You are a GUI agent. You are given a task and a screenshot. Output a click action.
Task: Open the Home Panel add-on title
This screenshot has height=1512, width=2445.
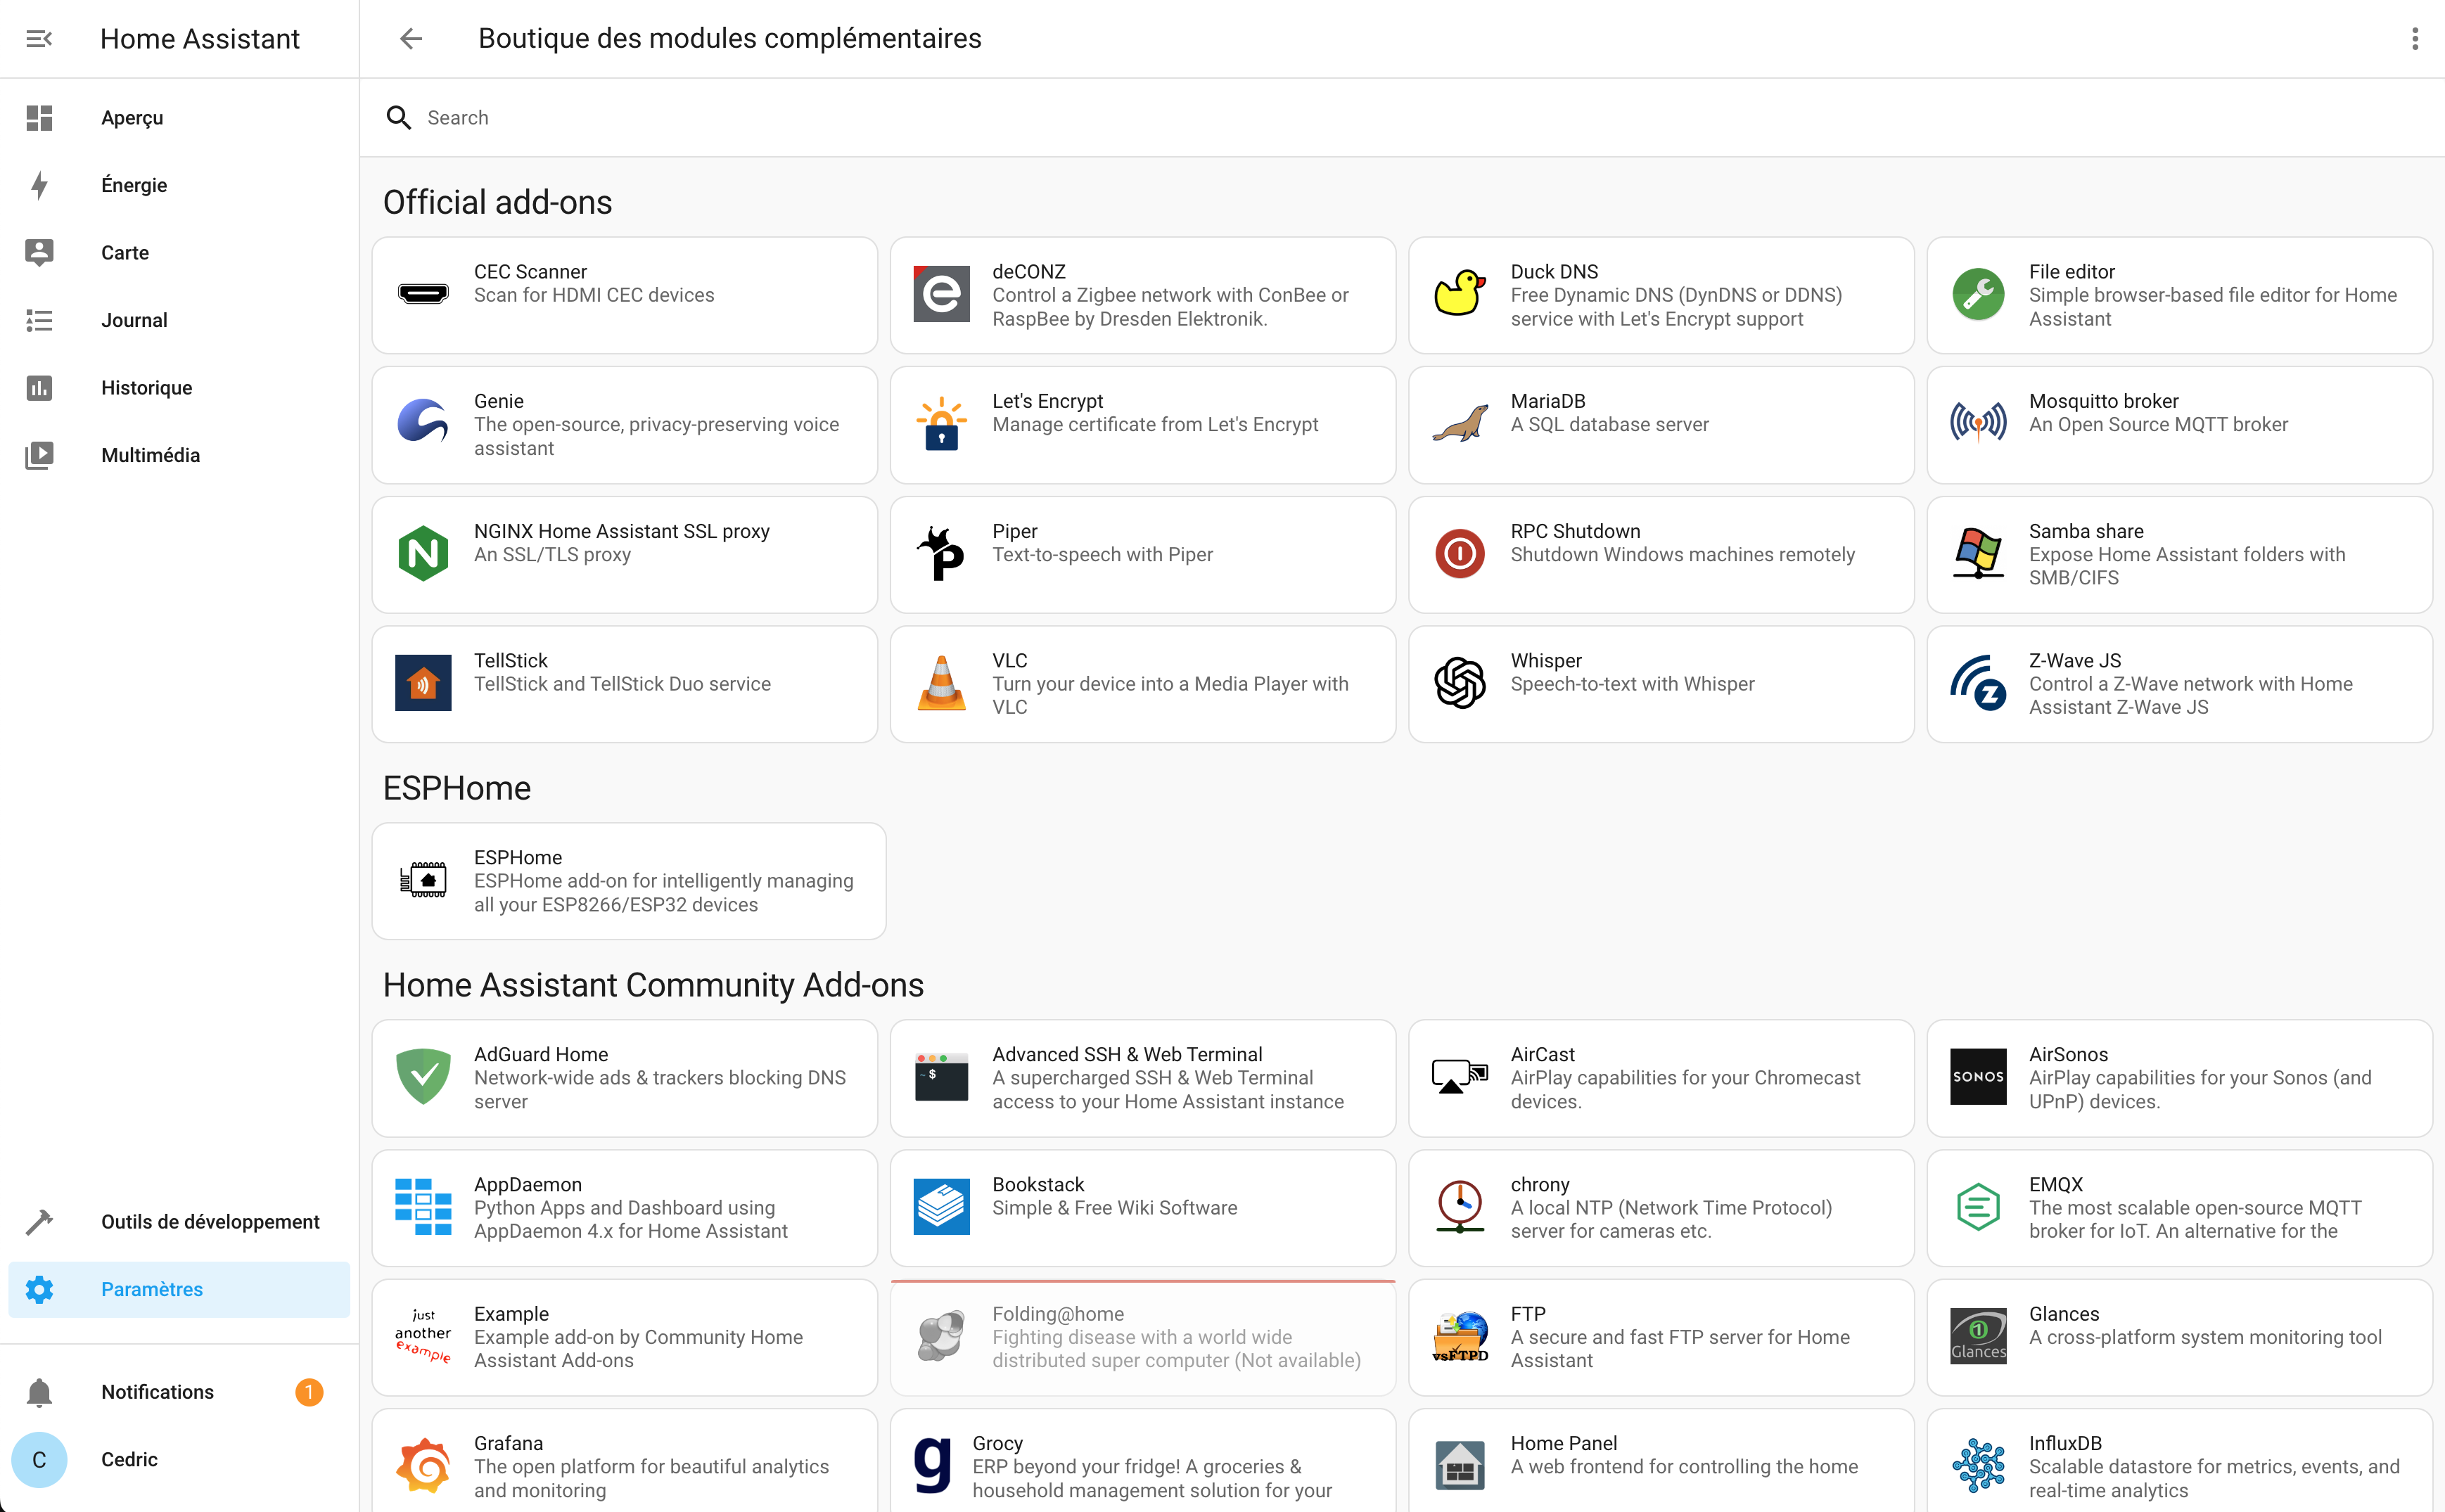pyautogui.click(x=1563, y=1443)
